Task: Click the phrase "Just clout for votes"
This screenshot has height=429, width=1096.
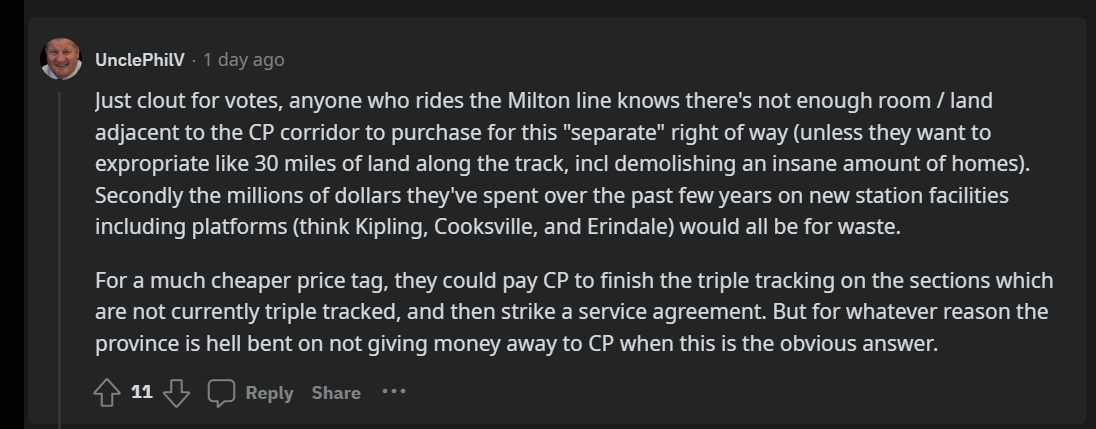Action: click(176, 101)
